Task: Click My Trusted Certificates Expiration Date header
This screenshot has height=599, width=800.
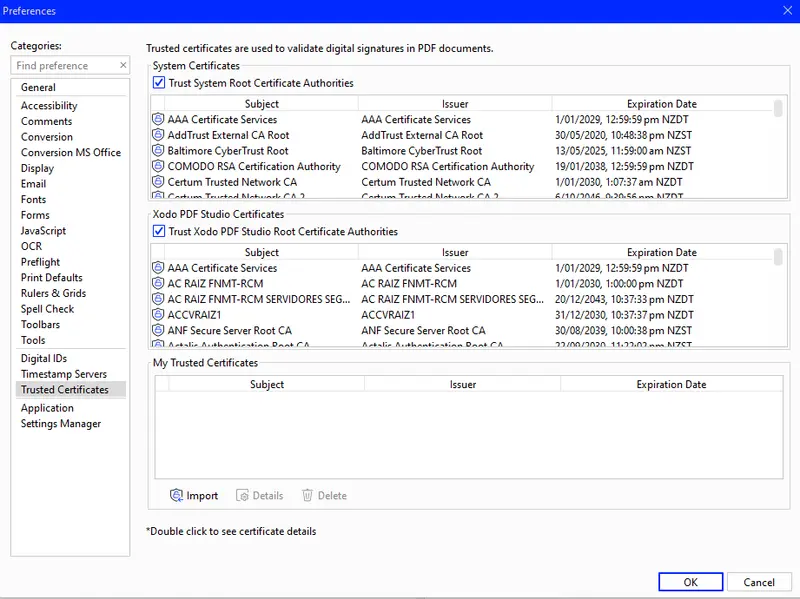Action: [x=671, y=384]
